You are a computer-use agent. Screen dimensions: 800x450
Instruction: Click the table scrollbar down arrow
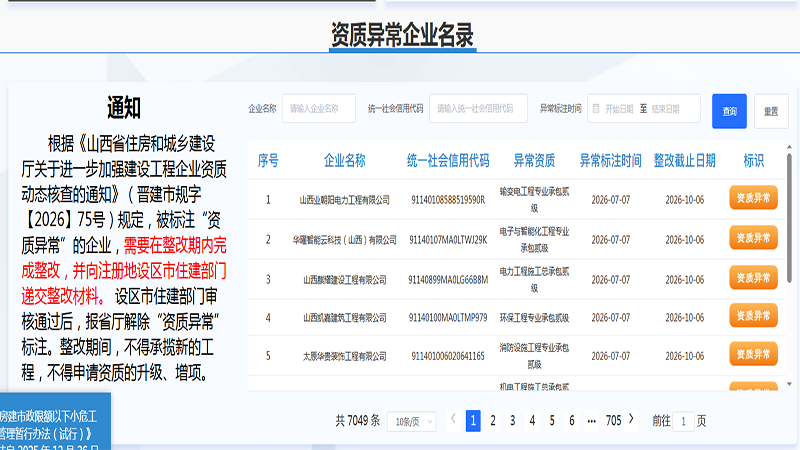pos(789,384)
